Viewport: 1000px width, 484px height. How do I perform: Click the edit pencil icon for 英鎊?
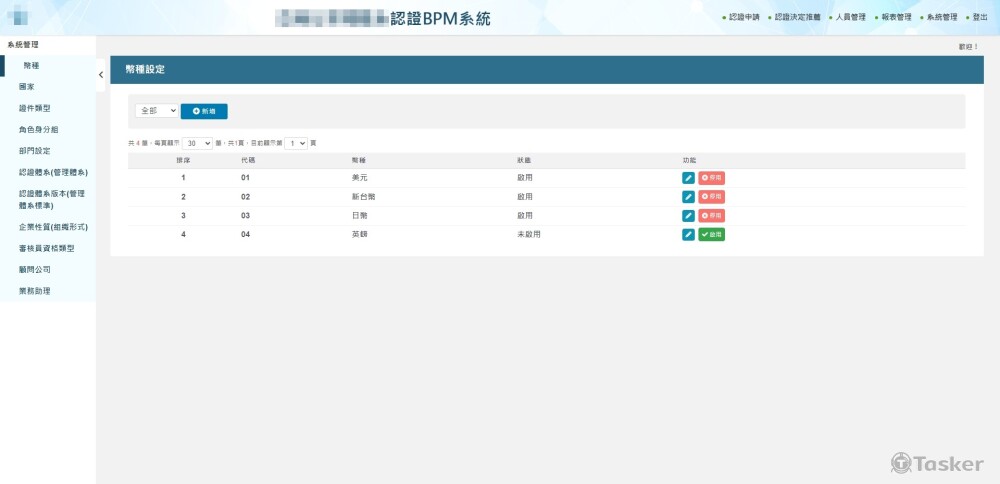[688, 235]
